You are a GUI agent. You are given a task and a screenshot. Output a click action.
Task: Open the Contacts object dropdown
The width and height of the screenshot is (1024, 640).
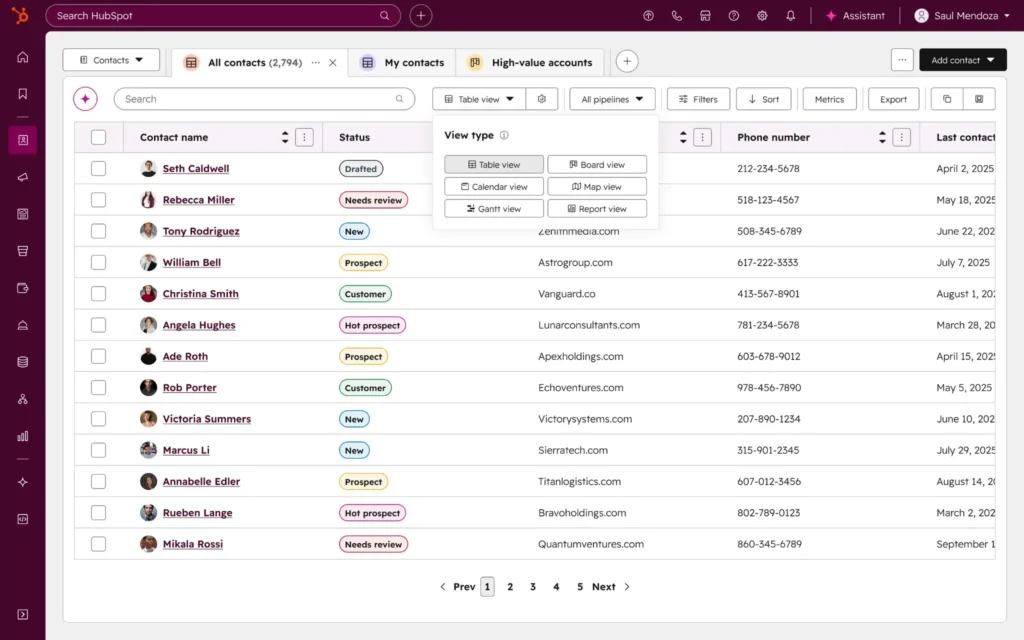click(111, 60)
